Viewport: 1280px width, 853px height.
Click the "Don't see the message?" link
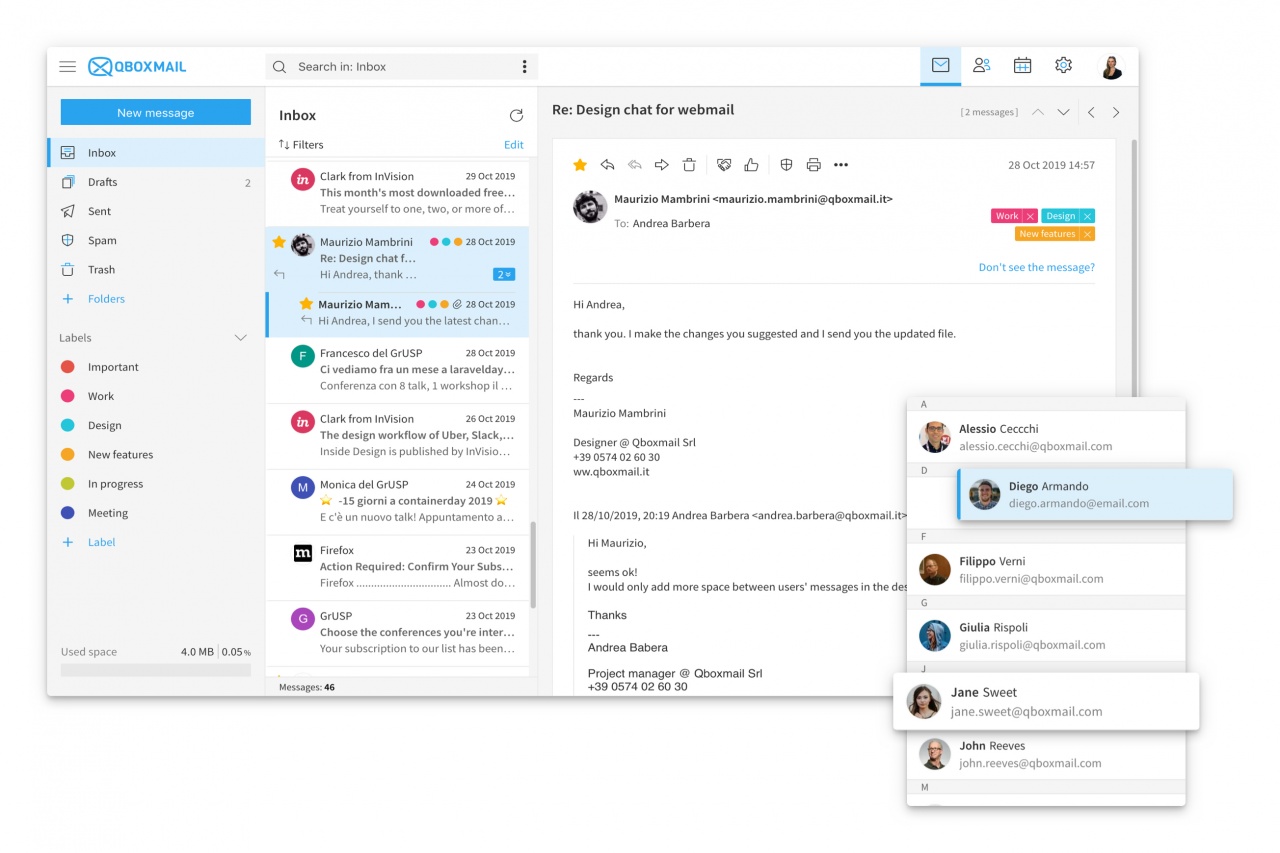click(1036, 267)
